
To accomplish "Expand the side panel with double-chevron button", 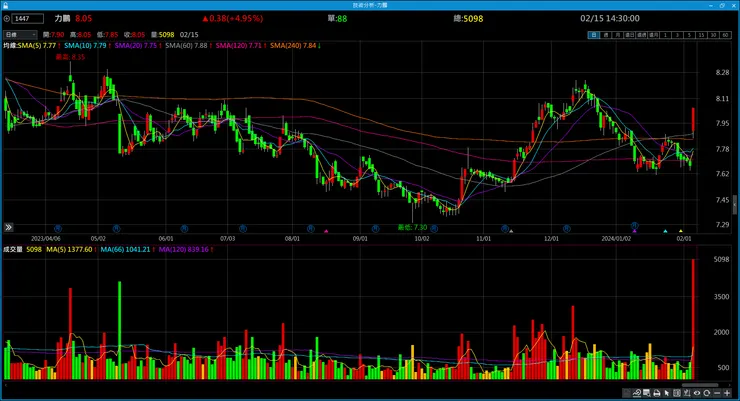I will (x=8, y=227).
